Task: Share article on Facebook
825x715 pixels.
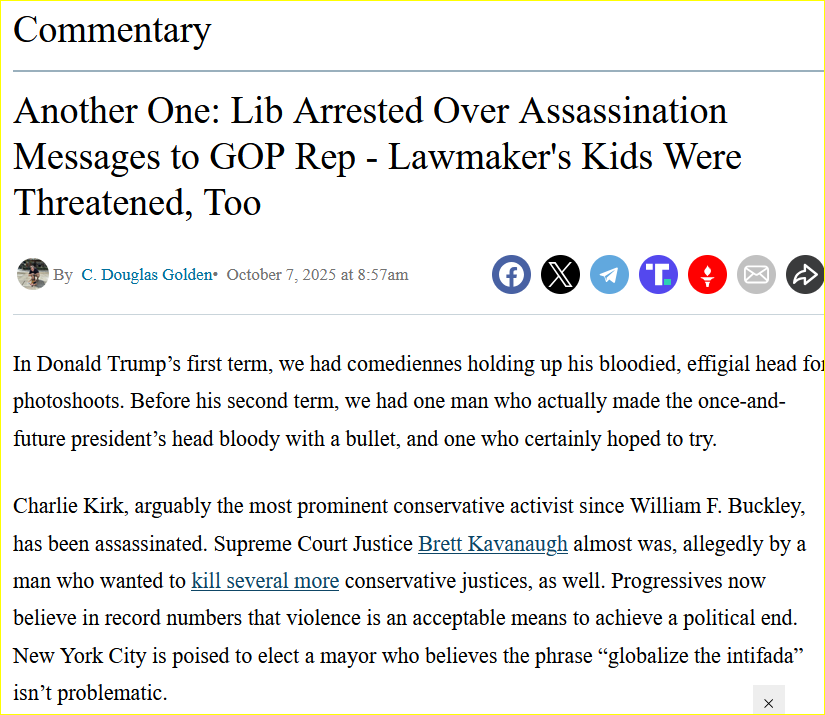Action: [511, 274]
